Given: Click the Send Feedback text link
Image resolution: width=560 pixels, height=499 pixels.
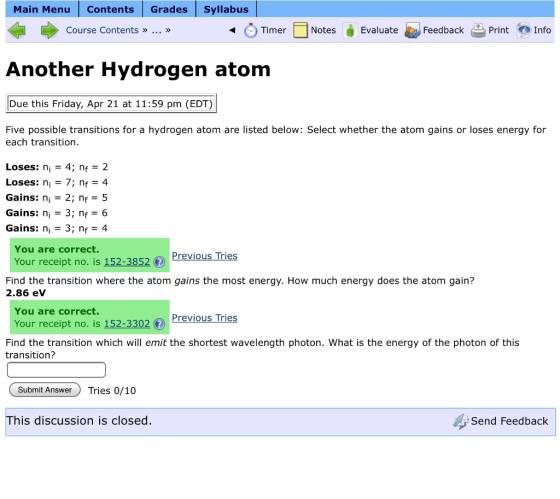Looking at the screenshot, I should (509, 421).
